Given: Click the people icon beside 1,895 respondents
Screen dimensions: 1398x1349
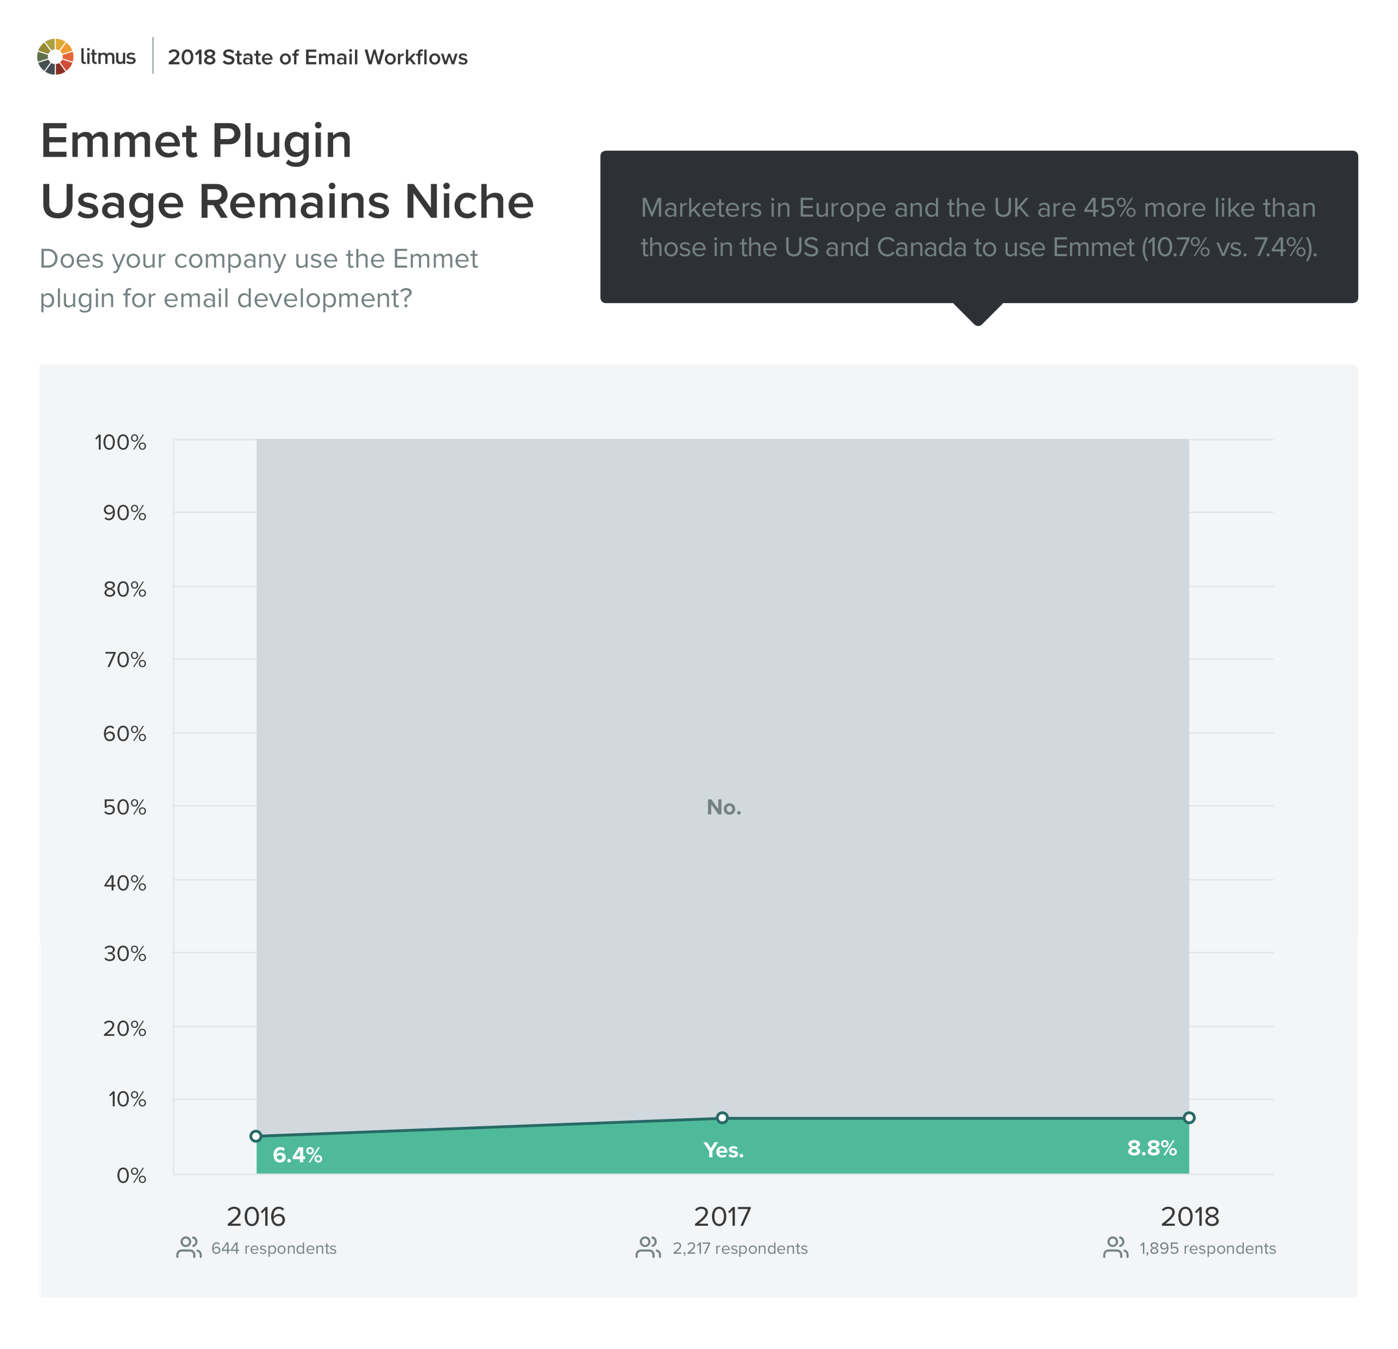Looking at the screenshot, I should [1115, 1247].
